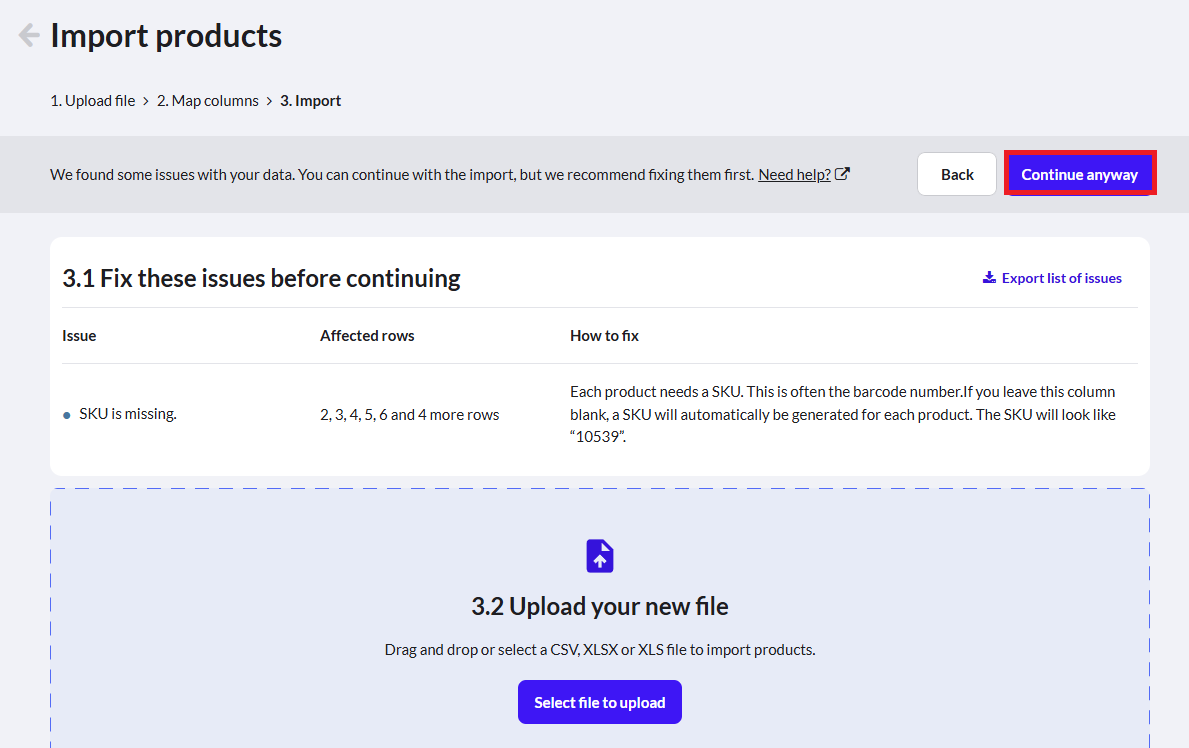
Task: Click the Back button
Action: (x=957, y=174)
